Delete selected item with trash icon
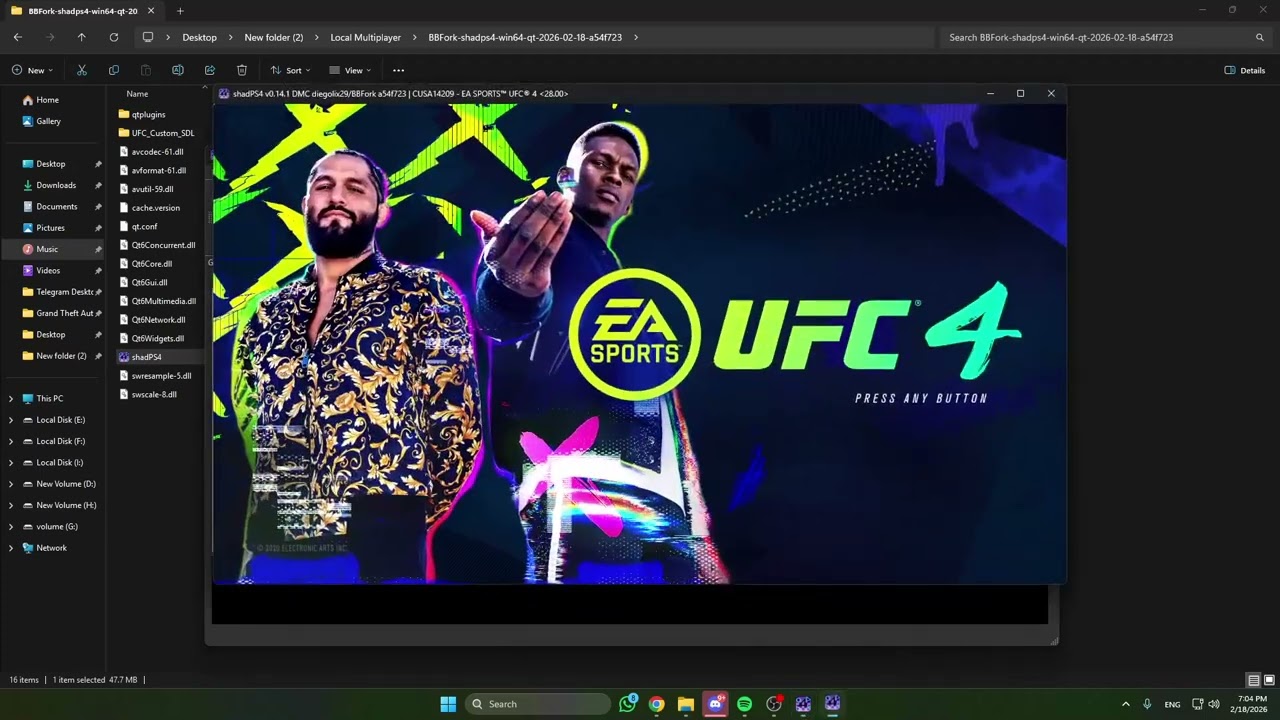Screen dimensions: 1280x720 coord(242,70)
